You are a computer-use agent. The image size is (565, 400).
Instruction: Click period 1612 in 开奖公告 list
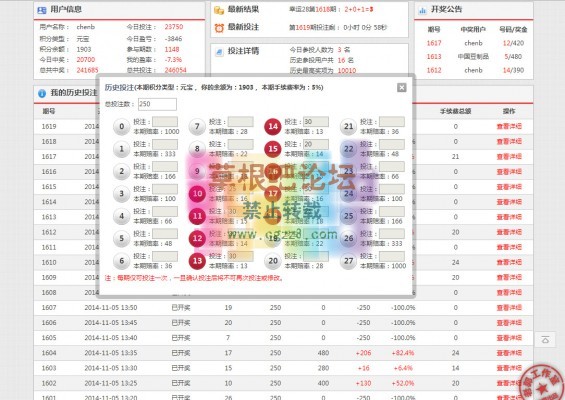click(434, 70)
